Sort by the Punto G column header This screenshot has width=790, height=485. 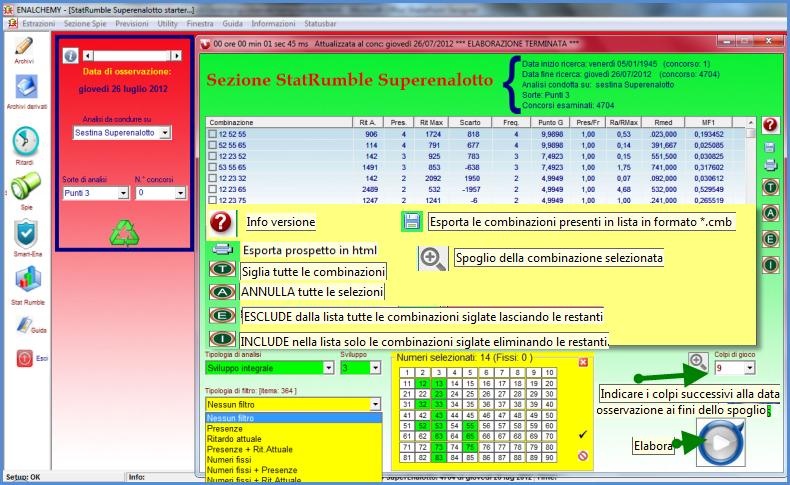tap(550, 122)
